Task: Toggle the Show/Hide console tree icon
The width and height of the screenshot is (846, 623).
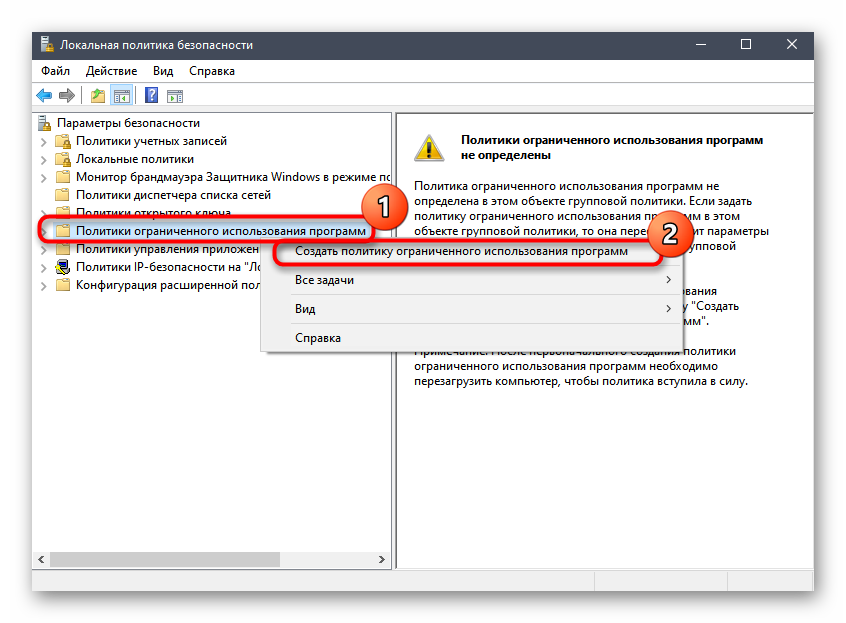Action: pos(121,96)
